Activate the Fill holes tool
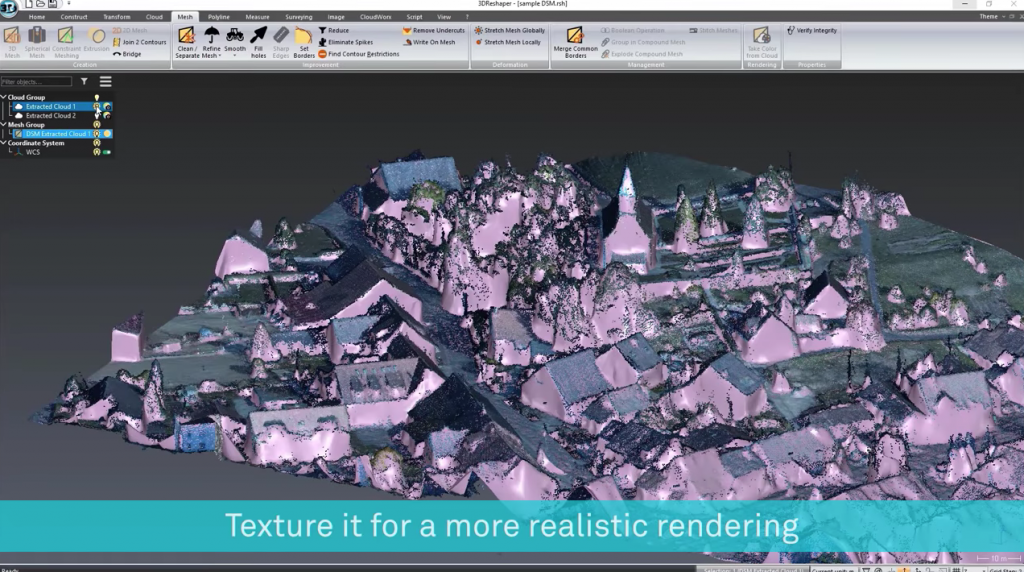1024x572 pixels. pyautogui.click(x=259, y=42)
